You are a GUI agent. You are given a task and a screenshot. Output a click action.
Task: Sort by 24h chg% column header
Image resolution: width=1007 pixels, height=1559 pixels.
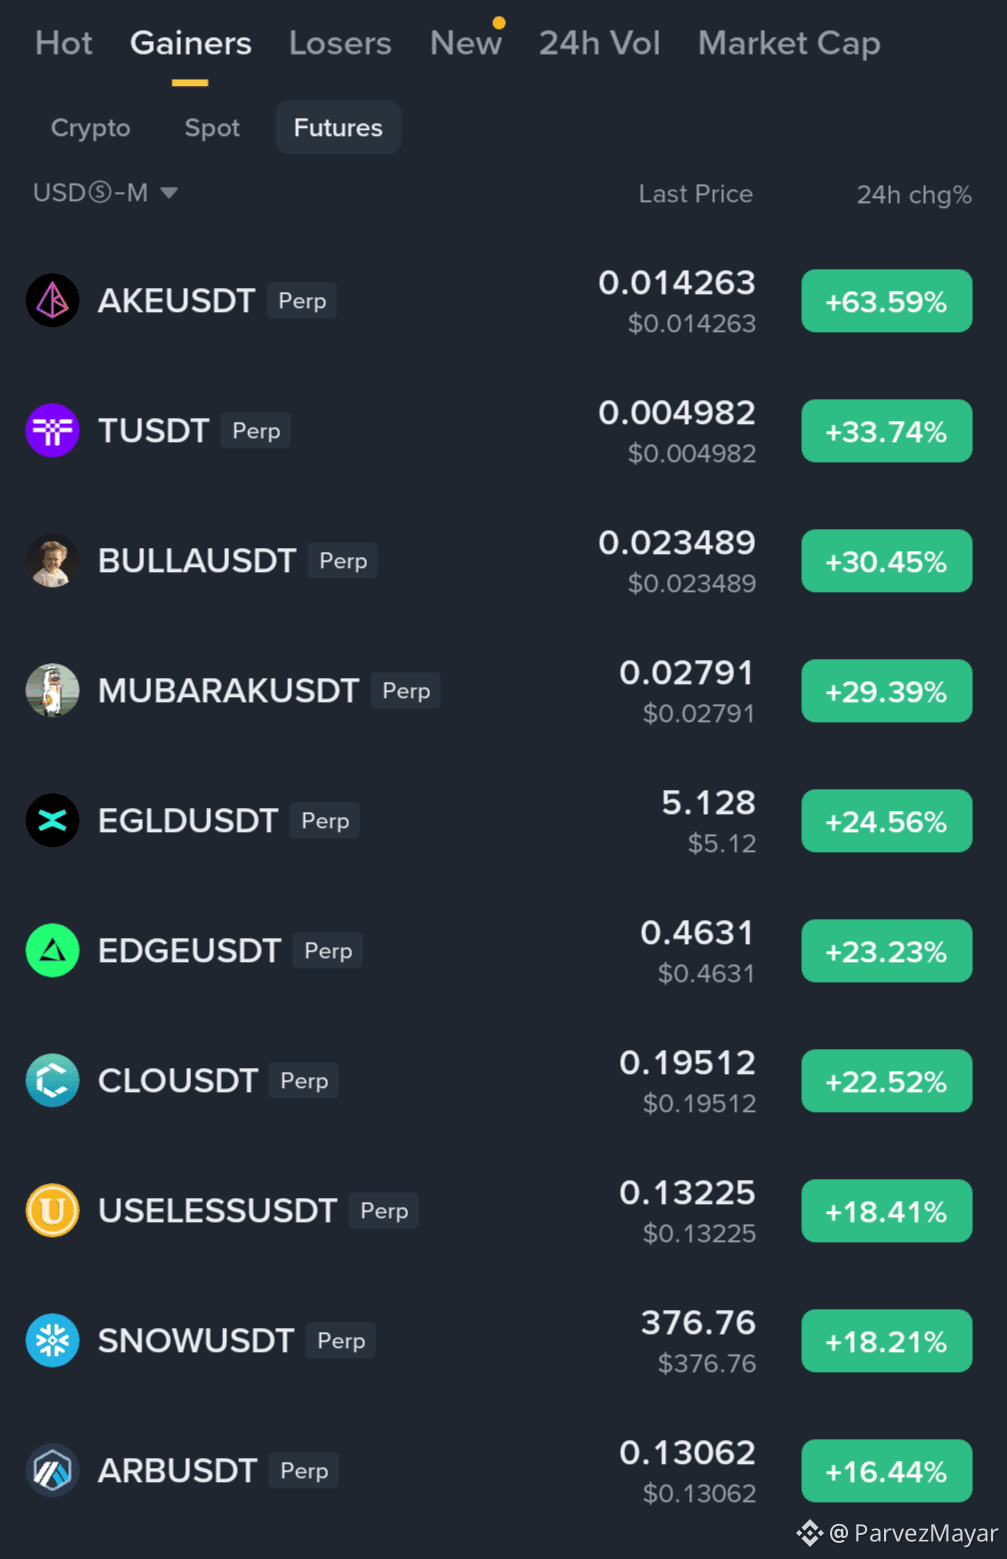tap(914, 194)
